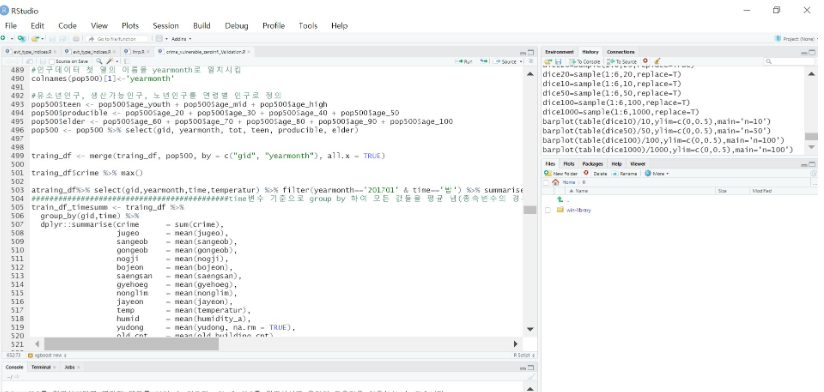Click the re-run previous code icon
This screenshot has width=824, height=392.
pyautogui.click(x=483, y=61)
